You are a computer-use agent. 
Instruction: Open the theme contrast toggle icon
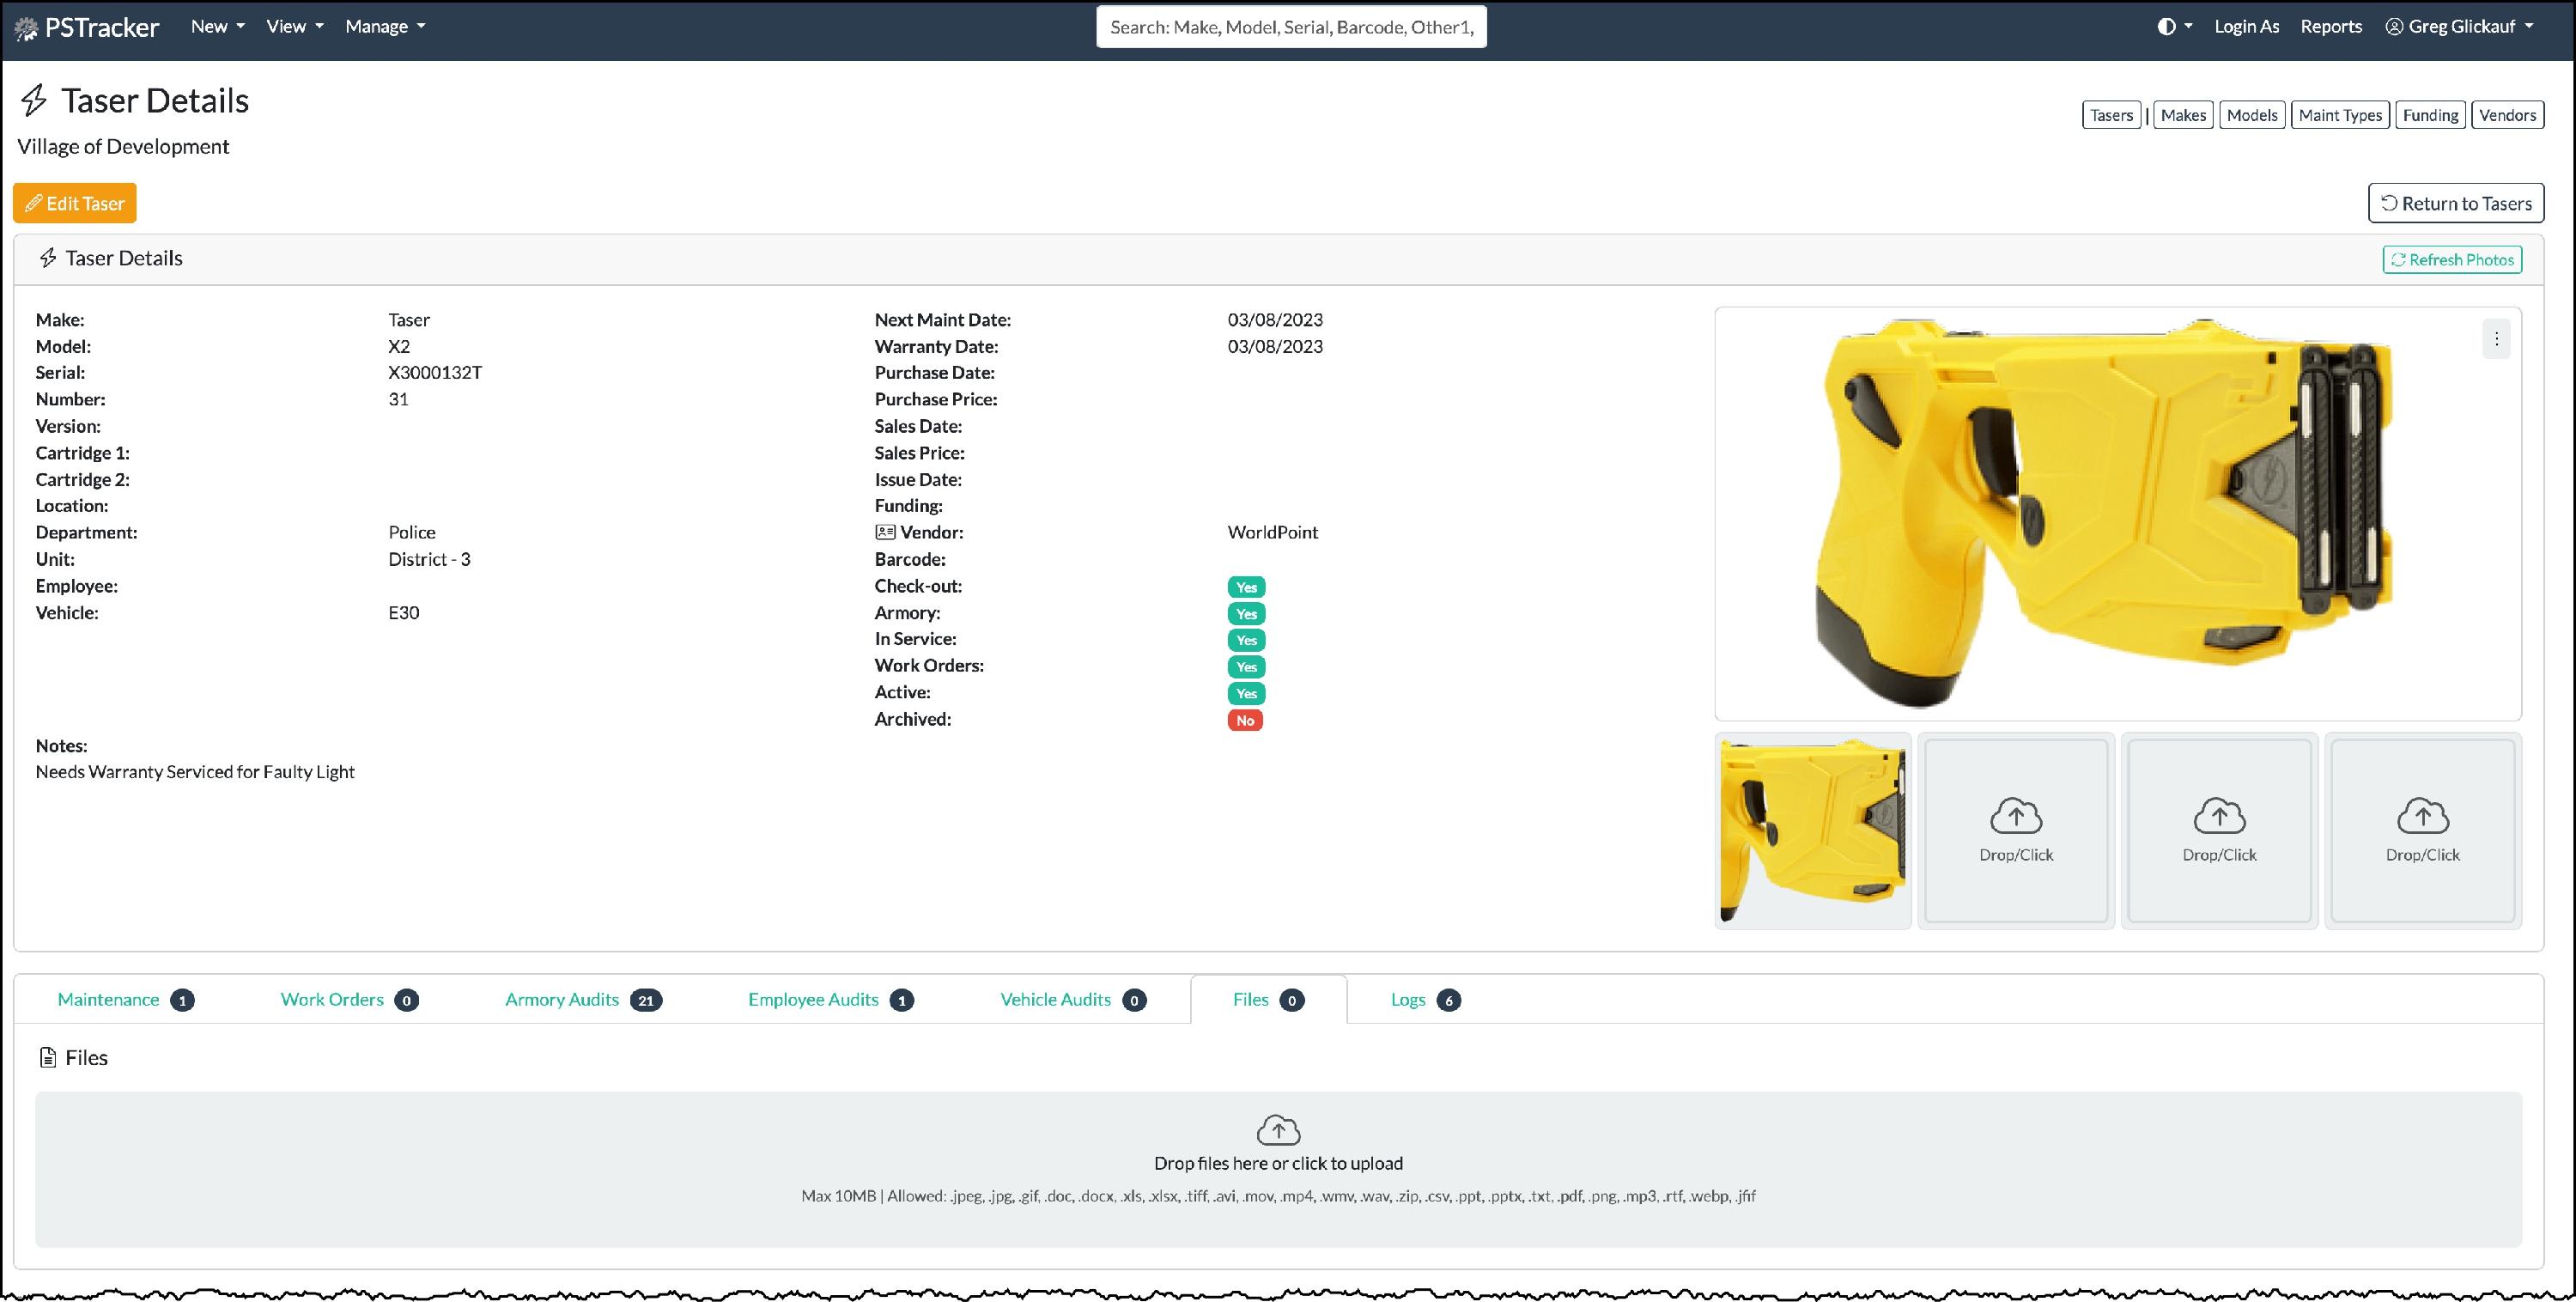tap(2166, 27)
